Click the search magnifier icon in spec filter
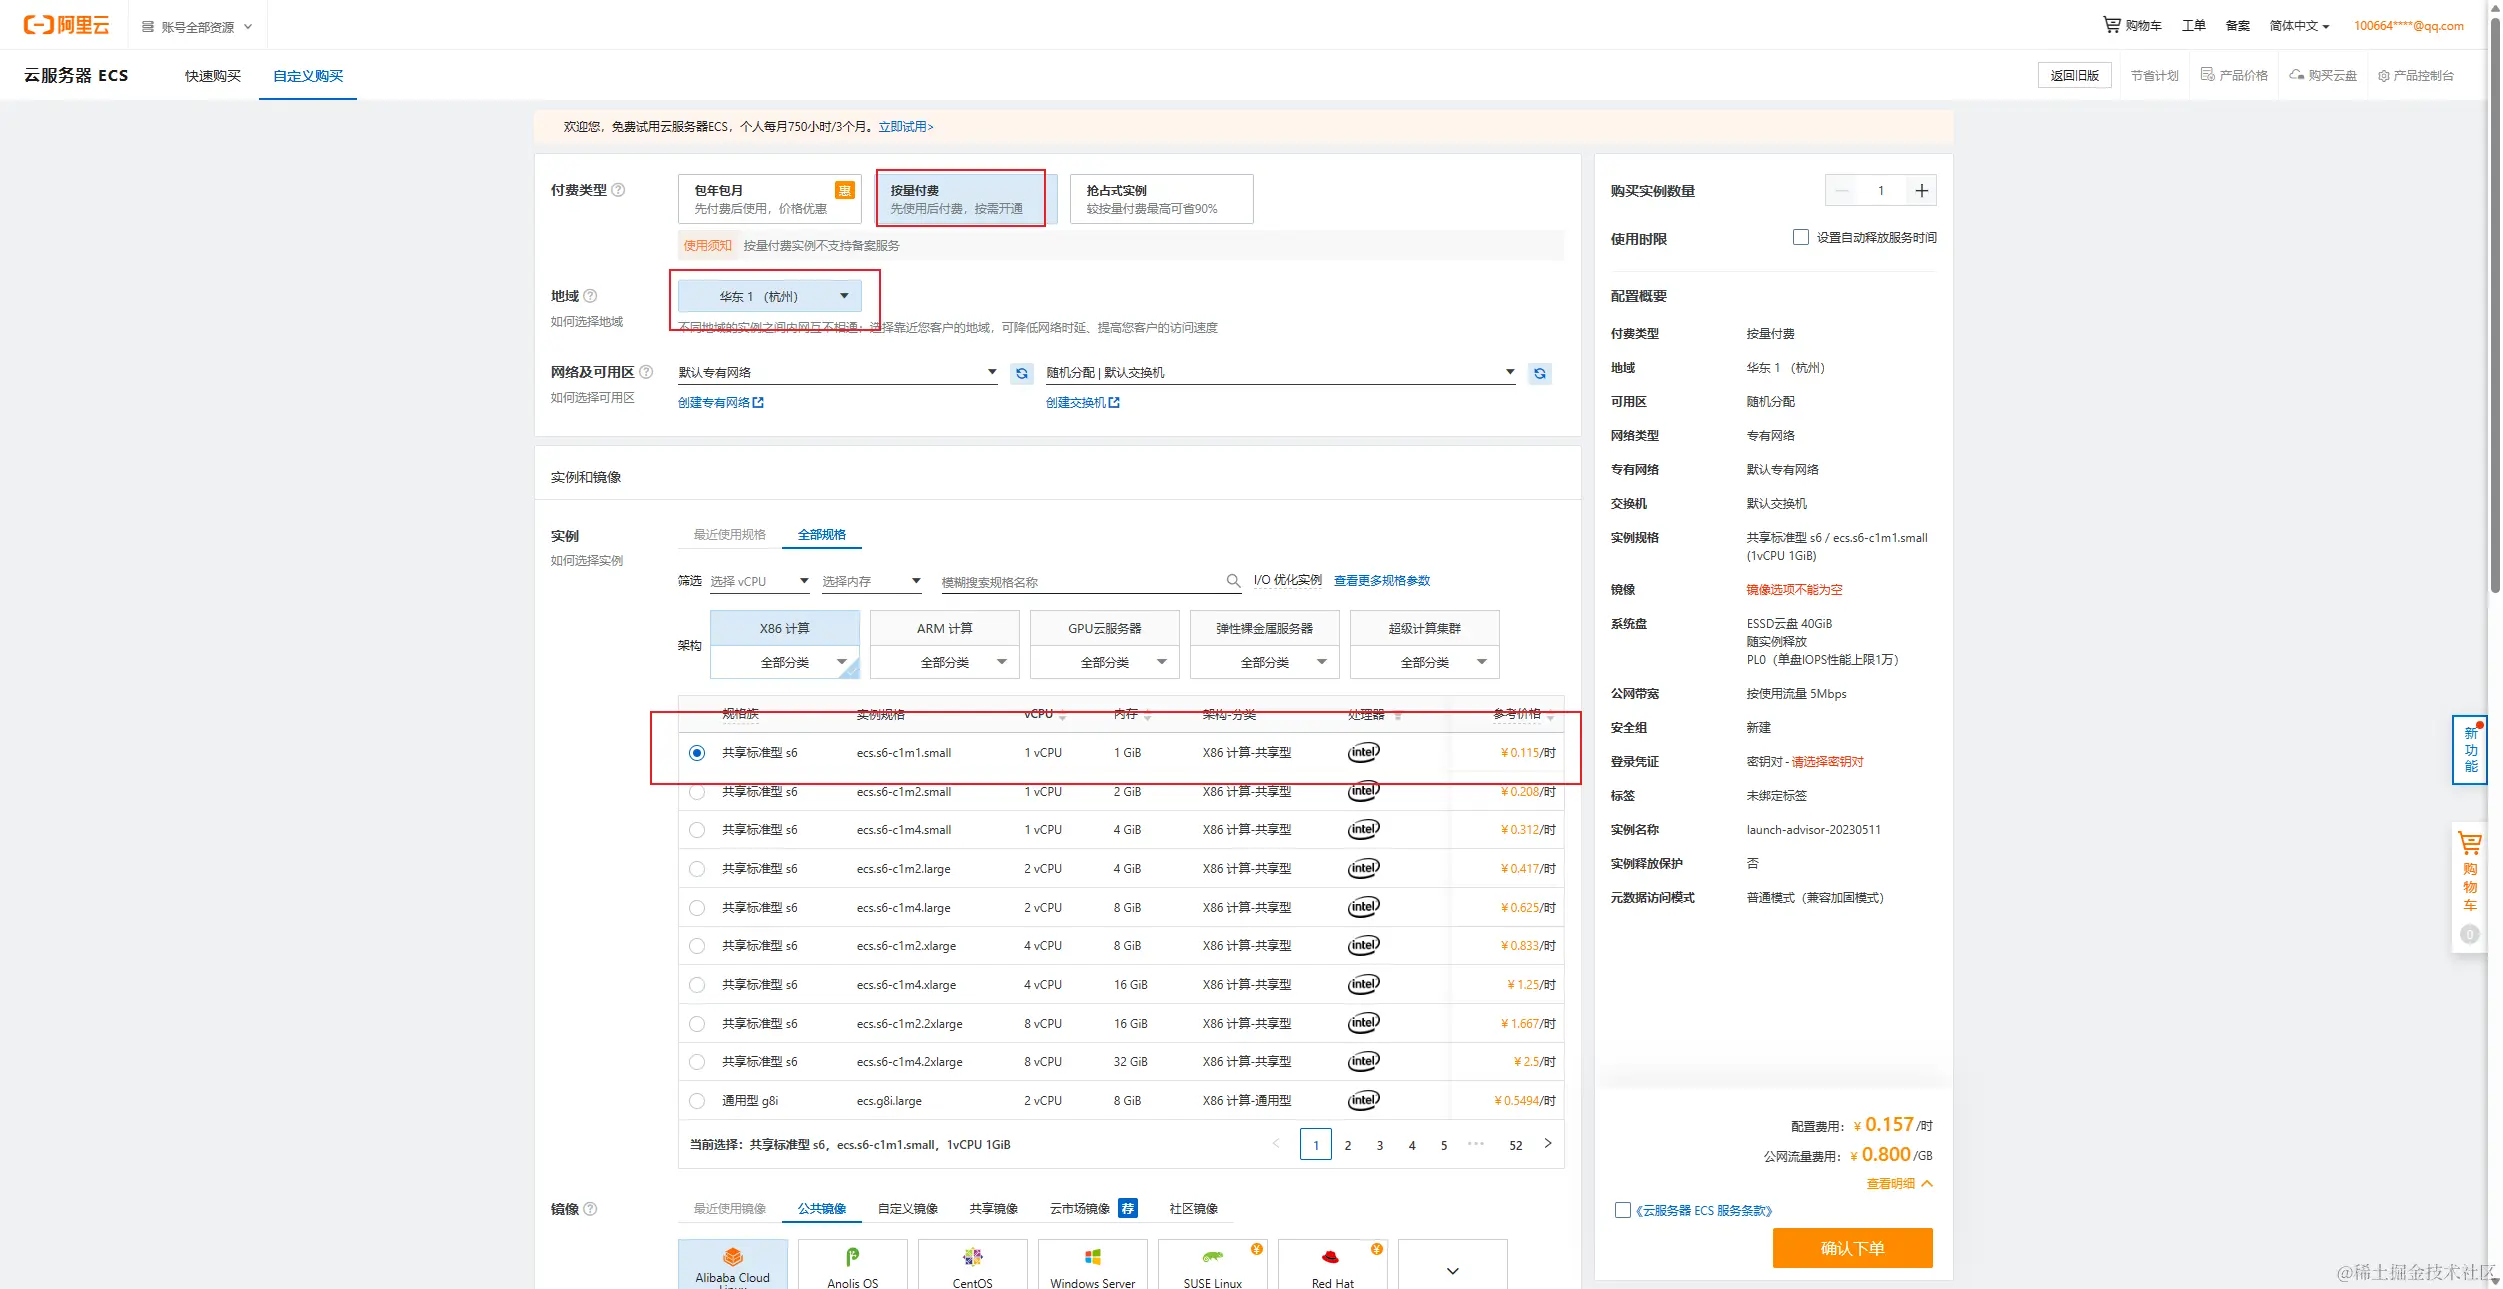This screenshot has width=2503, height=1289. 1233,581
